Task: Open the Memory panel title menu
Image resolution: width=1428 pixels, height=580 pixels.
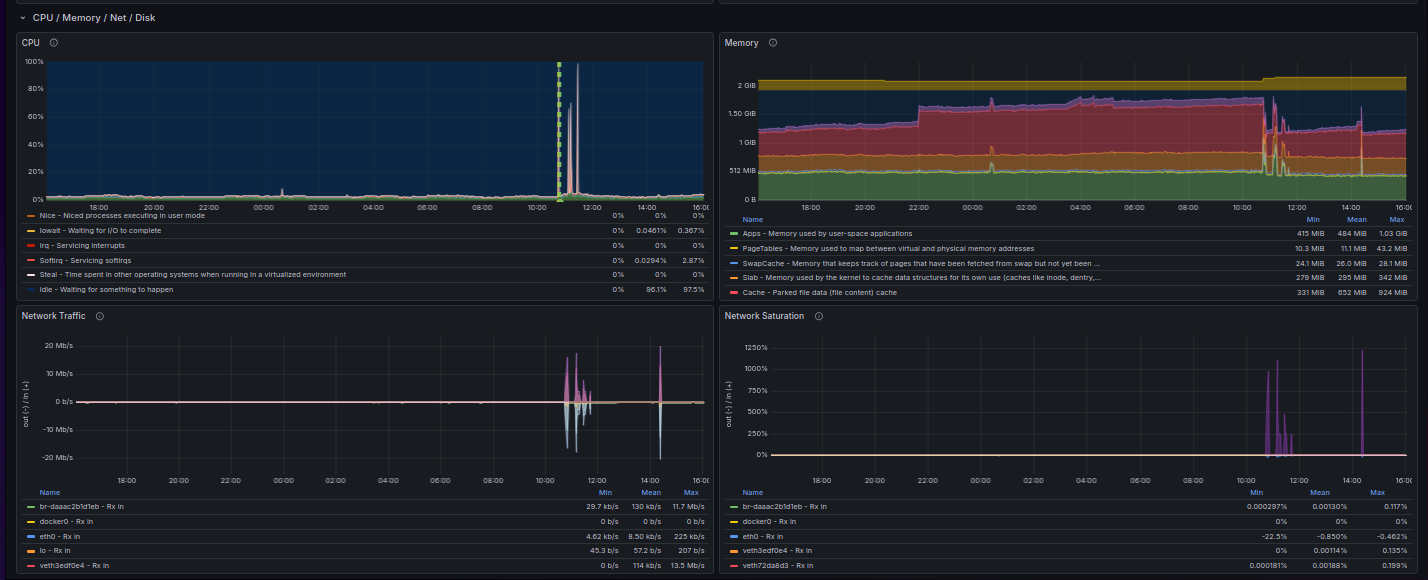Action: coord(741,43)
